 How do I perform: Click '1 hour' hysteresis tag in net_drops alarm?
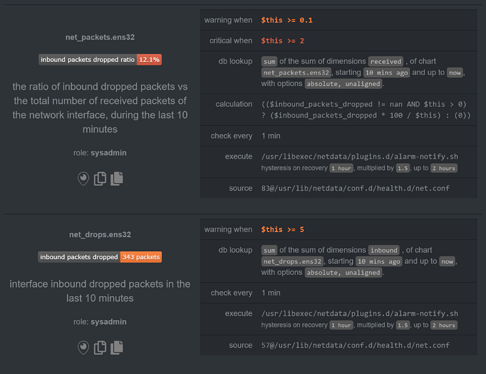(x=341, y=325)
